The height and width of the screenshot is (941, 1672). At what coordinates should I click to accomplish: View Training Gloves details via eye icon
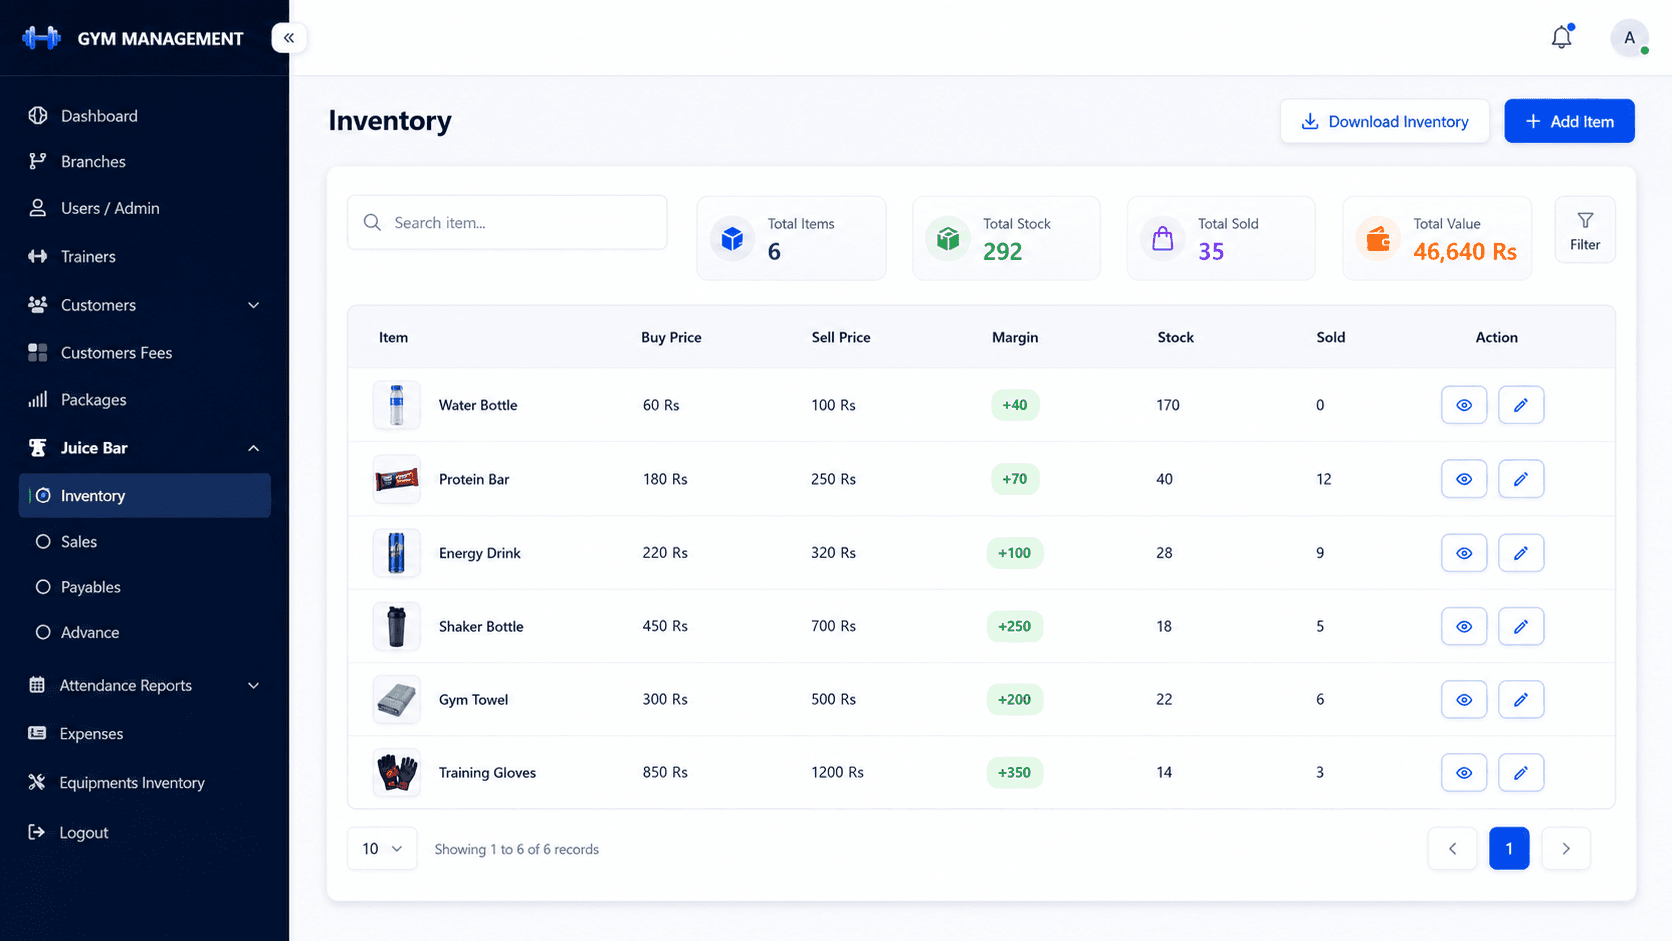coord(1464,772)
